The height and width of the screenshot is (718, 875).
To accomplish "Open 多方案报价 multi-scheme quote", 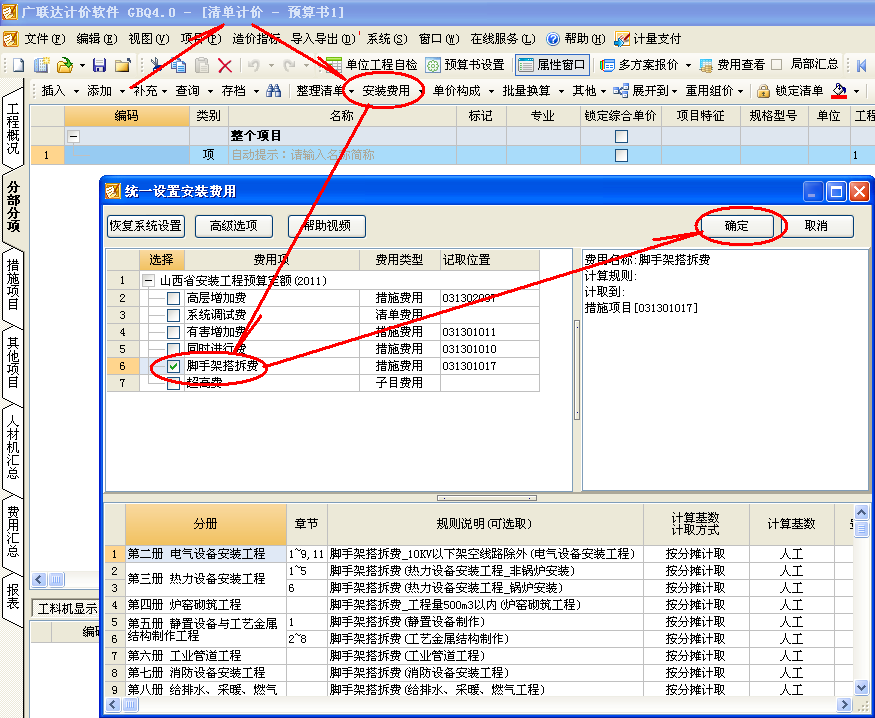I will [640, 65].
